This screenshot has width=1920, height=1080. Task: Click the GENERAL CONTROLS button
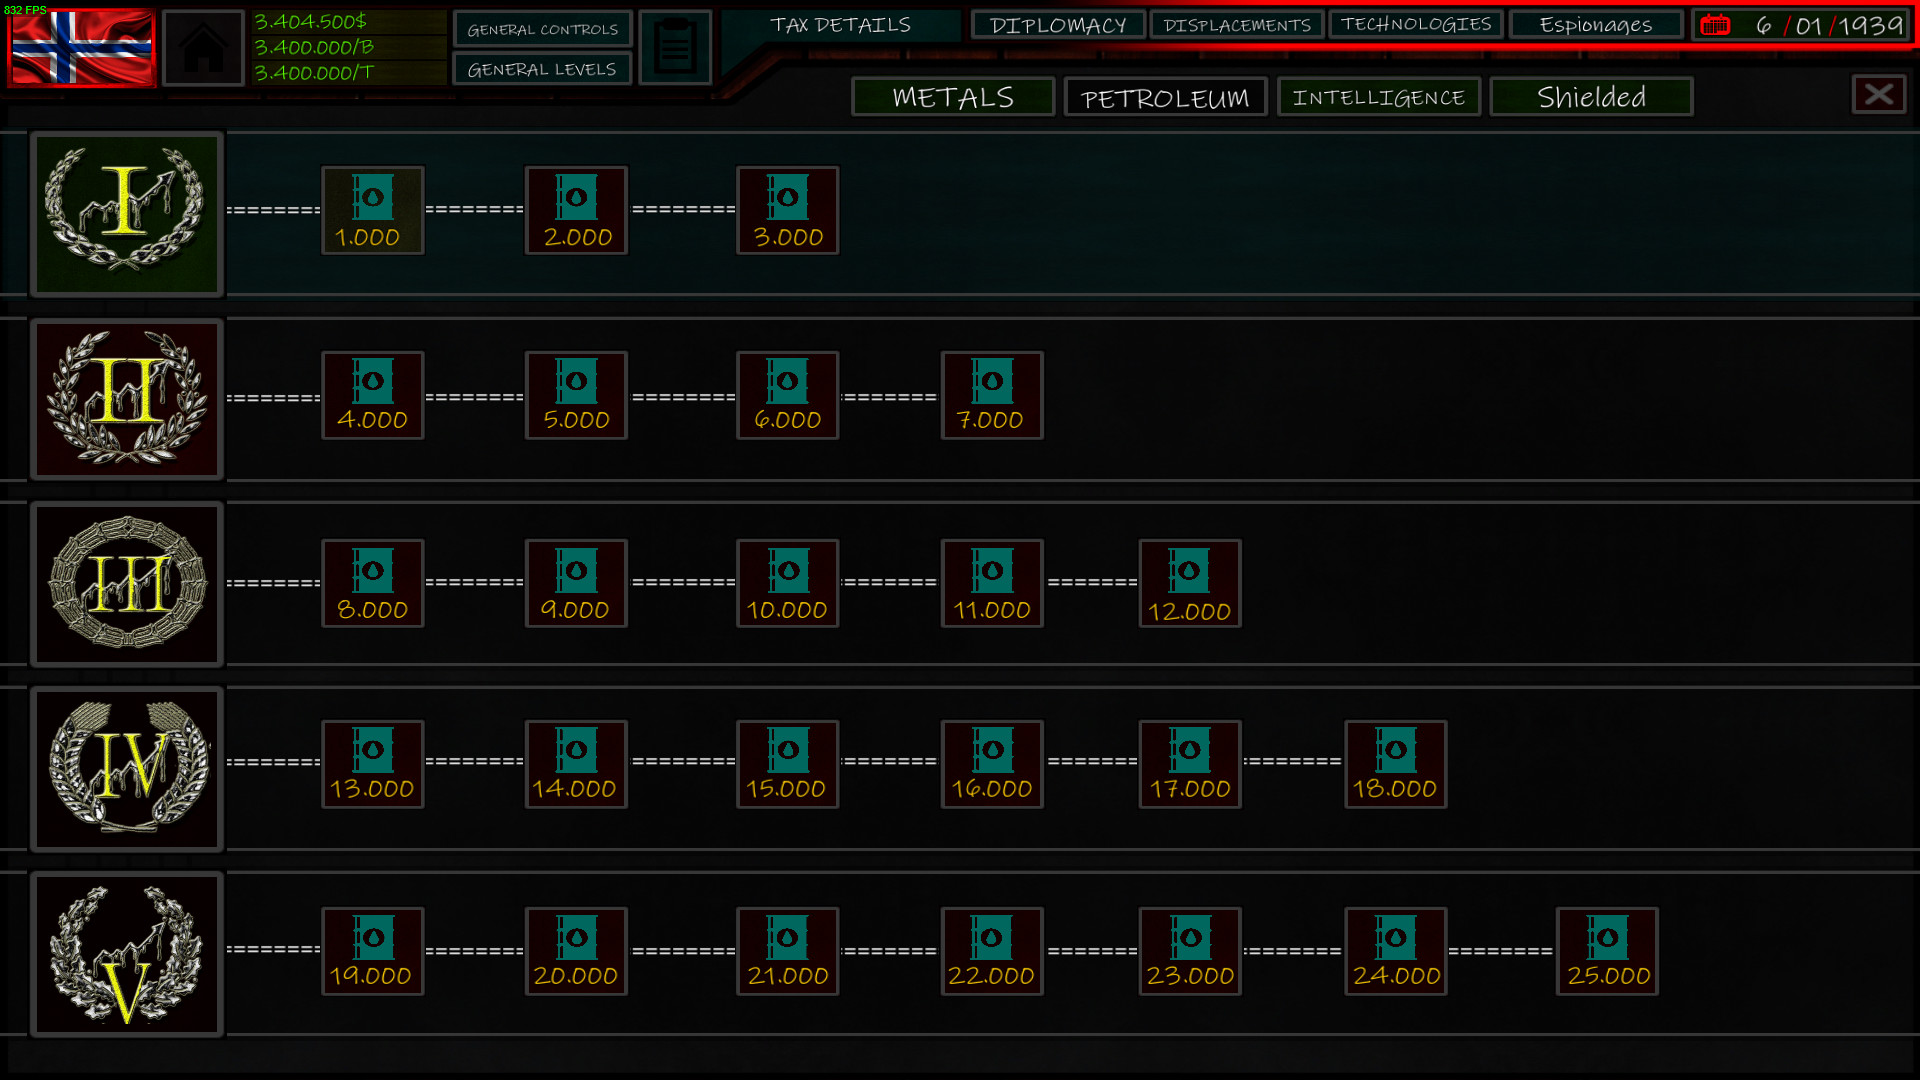[542, 29]
